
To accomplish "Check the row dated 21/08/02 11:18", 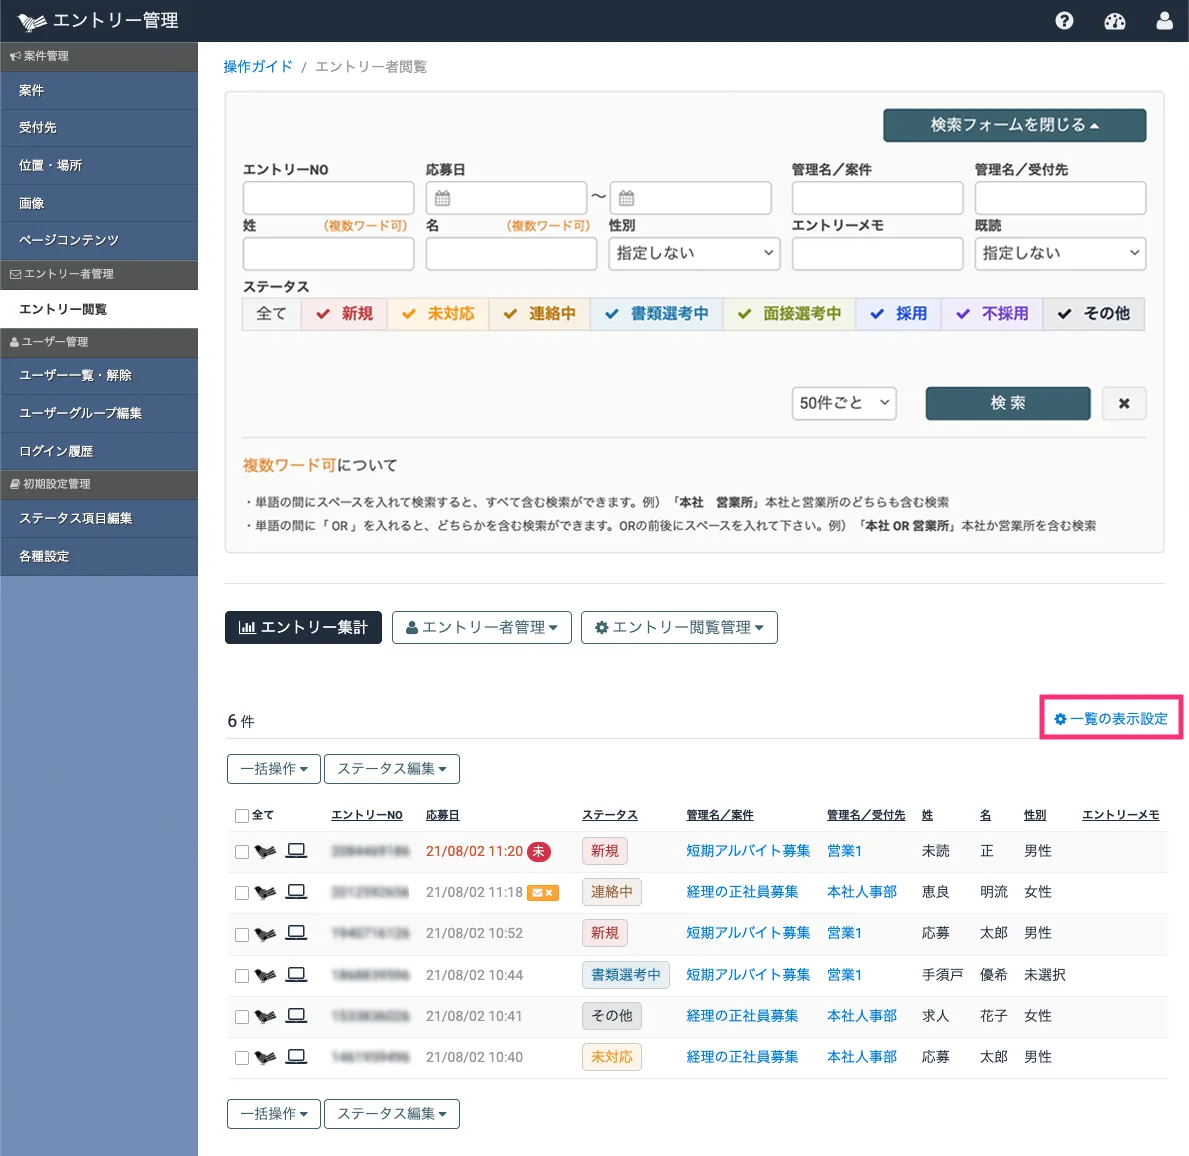I will [x=242, y=893].
